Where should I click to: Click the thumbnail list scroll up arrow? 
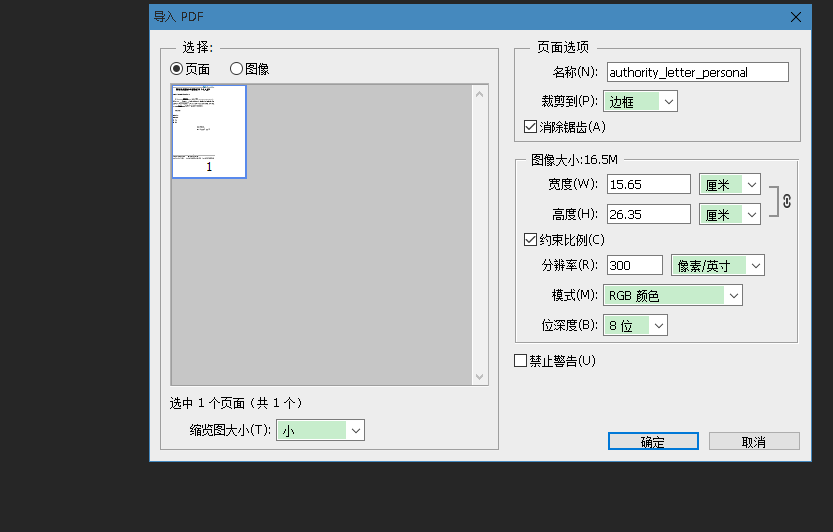point(479,95)
